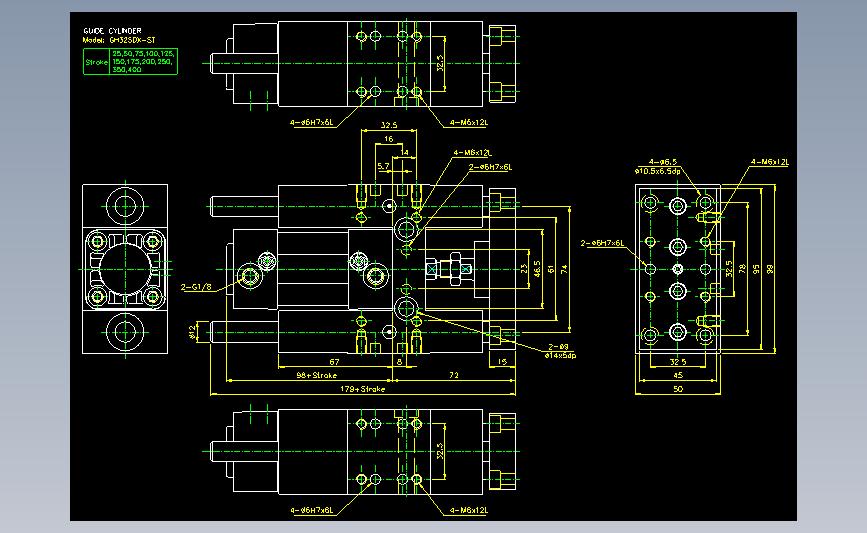Click "4-ø6H7x6L" callout under the top view
The height and width of the screenshot is (533, 867).
coord(312,123)
